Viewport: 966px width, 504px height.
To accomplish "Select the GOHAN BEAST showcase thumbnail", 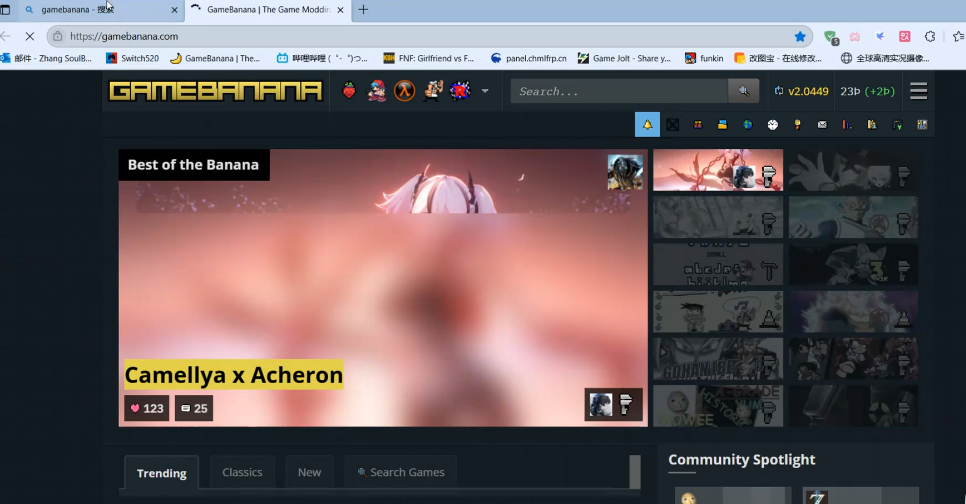I will [x=718, y=359].
